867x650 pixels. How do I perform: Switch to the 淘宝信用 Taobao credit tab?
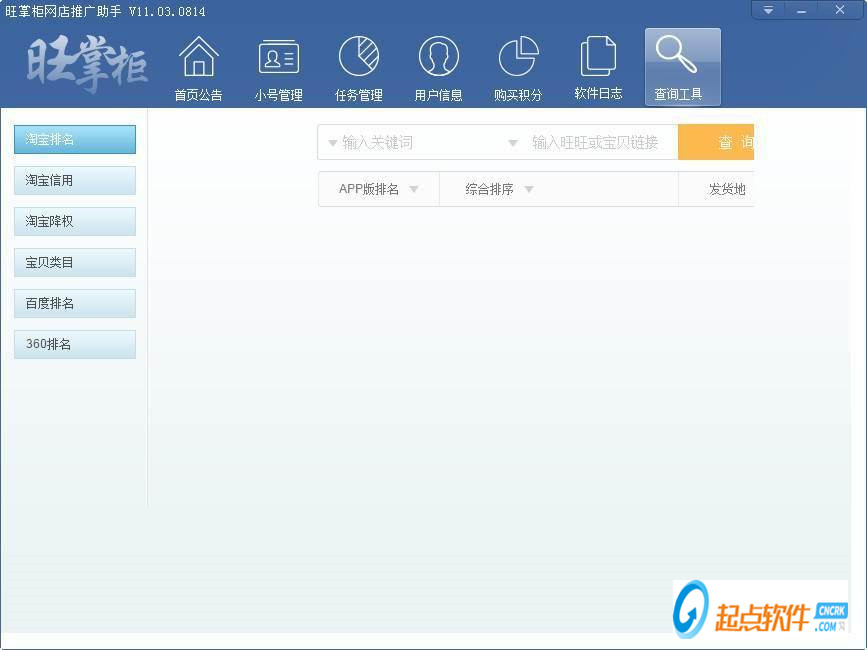74,180
